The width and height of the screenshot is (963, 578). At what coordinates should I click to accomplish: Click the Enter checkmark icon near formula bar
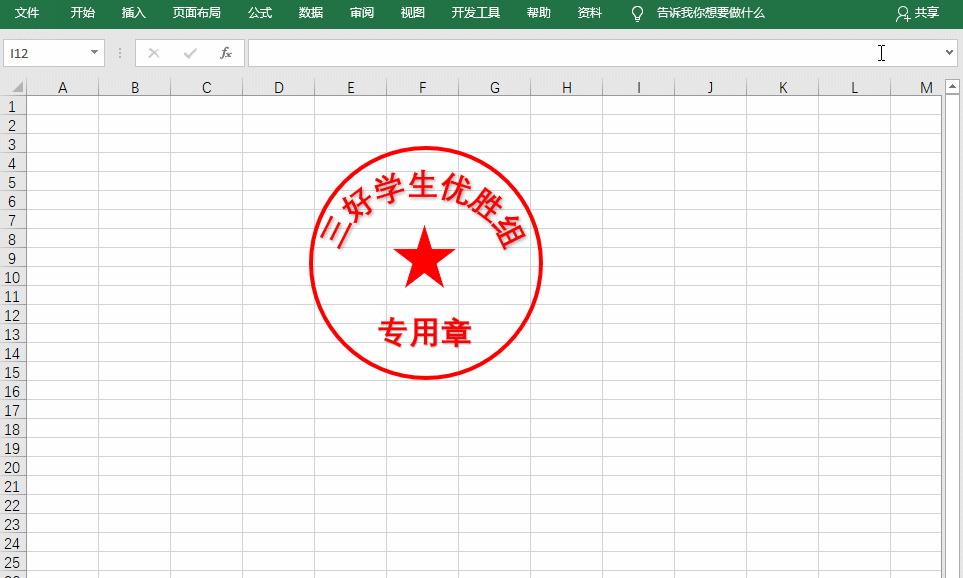pyautogui.click(x=188, y=52)
